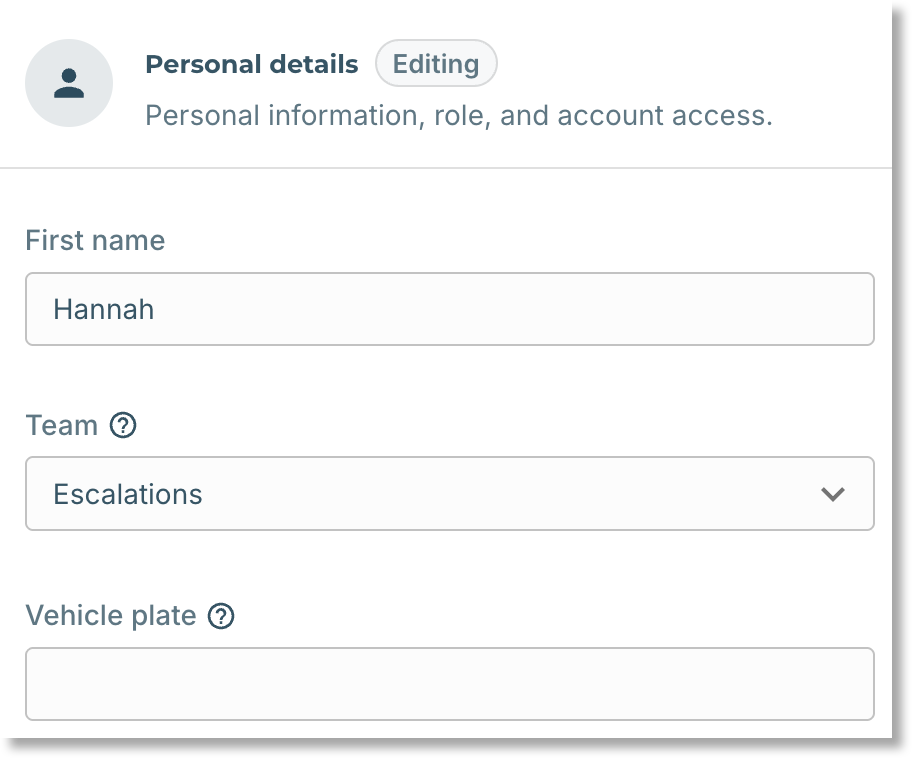Image resolution: width=912 pixels, height=758 pixels.
Task: Click the chevron arrow in the Team field
Action: click(x=832, y=494)
